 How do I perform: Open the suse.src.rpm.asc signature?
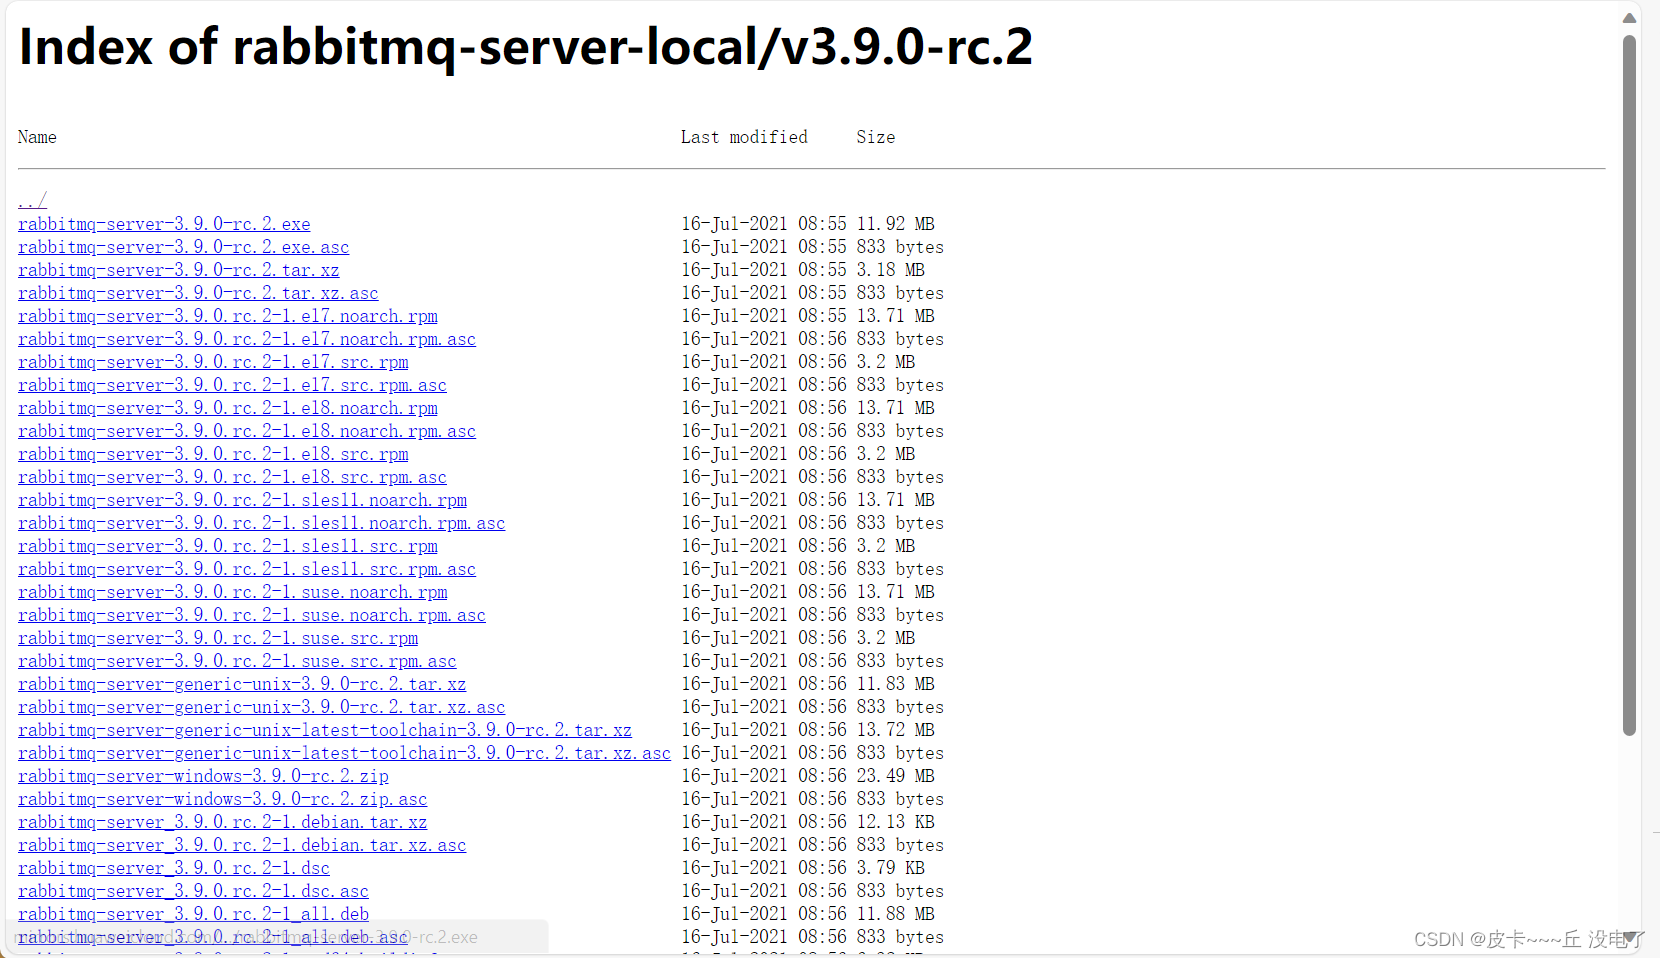[237, 661]
